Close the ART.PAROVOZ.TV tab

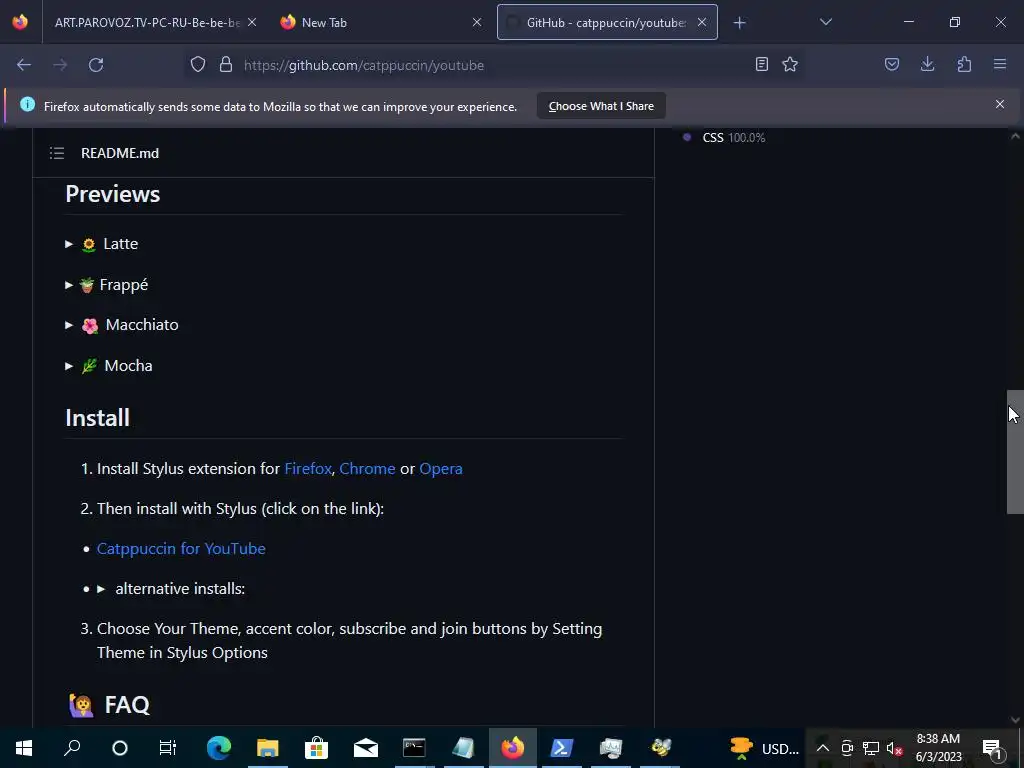[252, 22]
